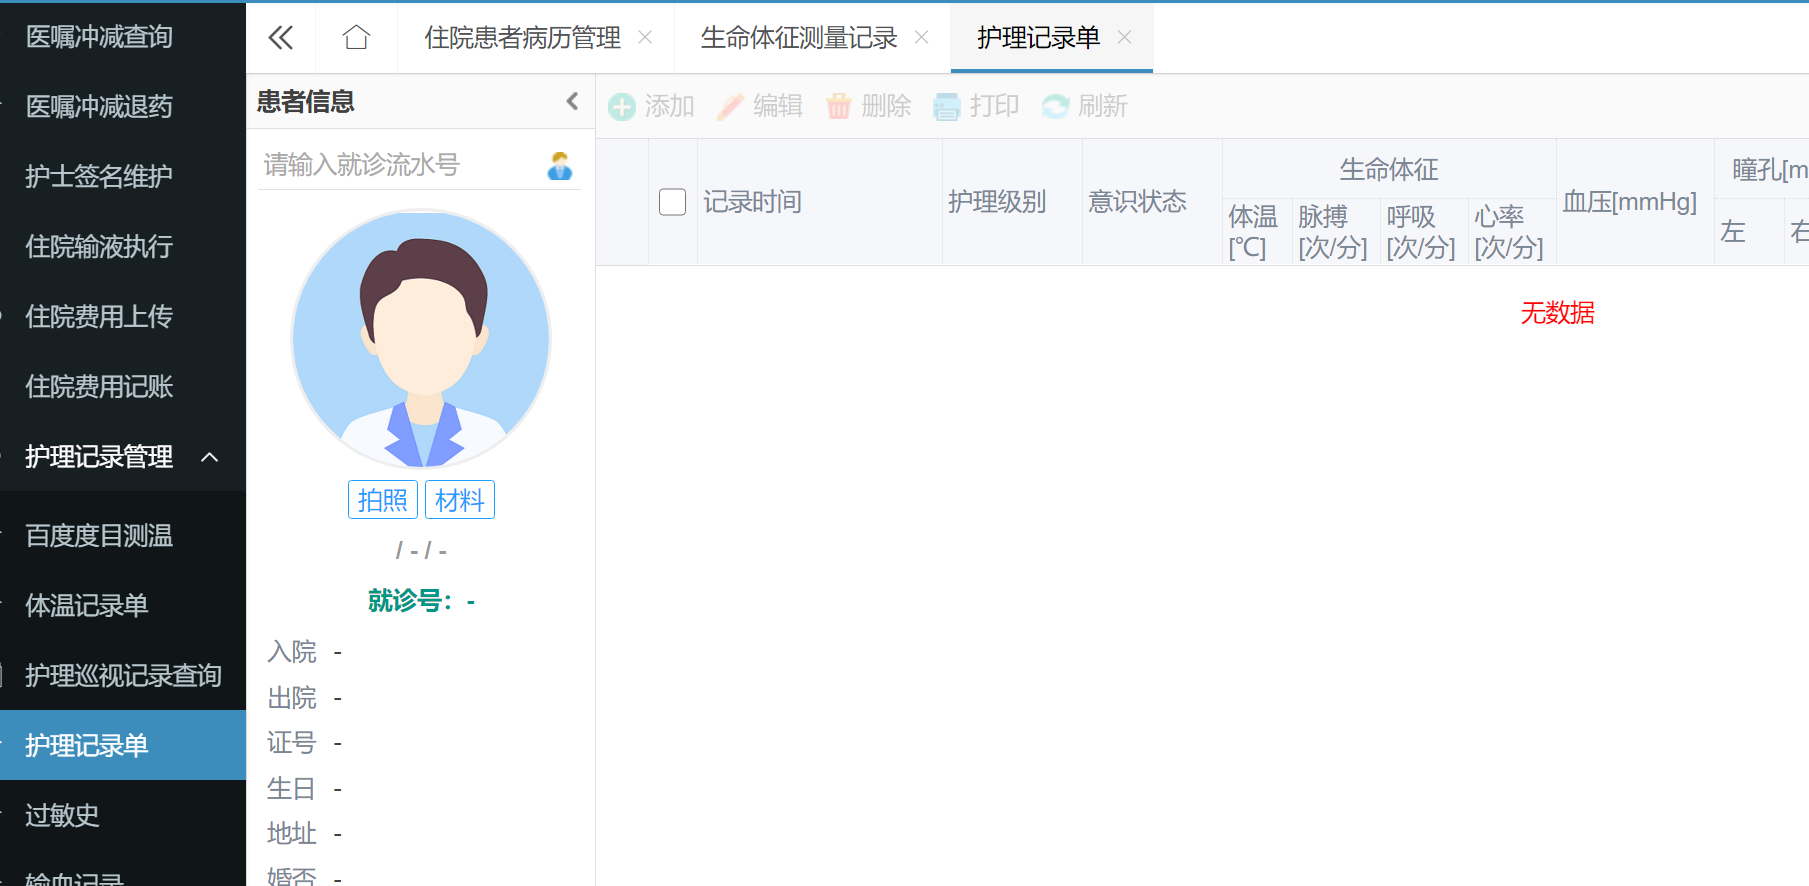Collapse the 患者信息 panel with arrow

coord(572,101)
